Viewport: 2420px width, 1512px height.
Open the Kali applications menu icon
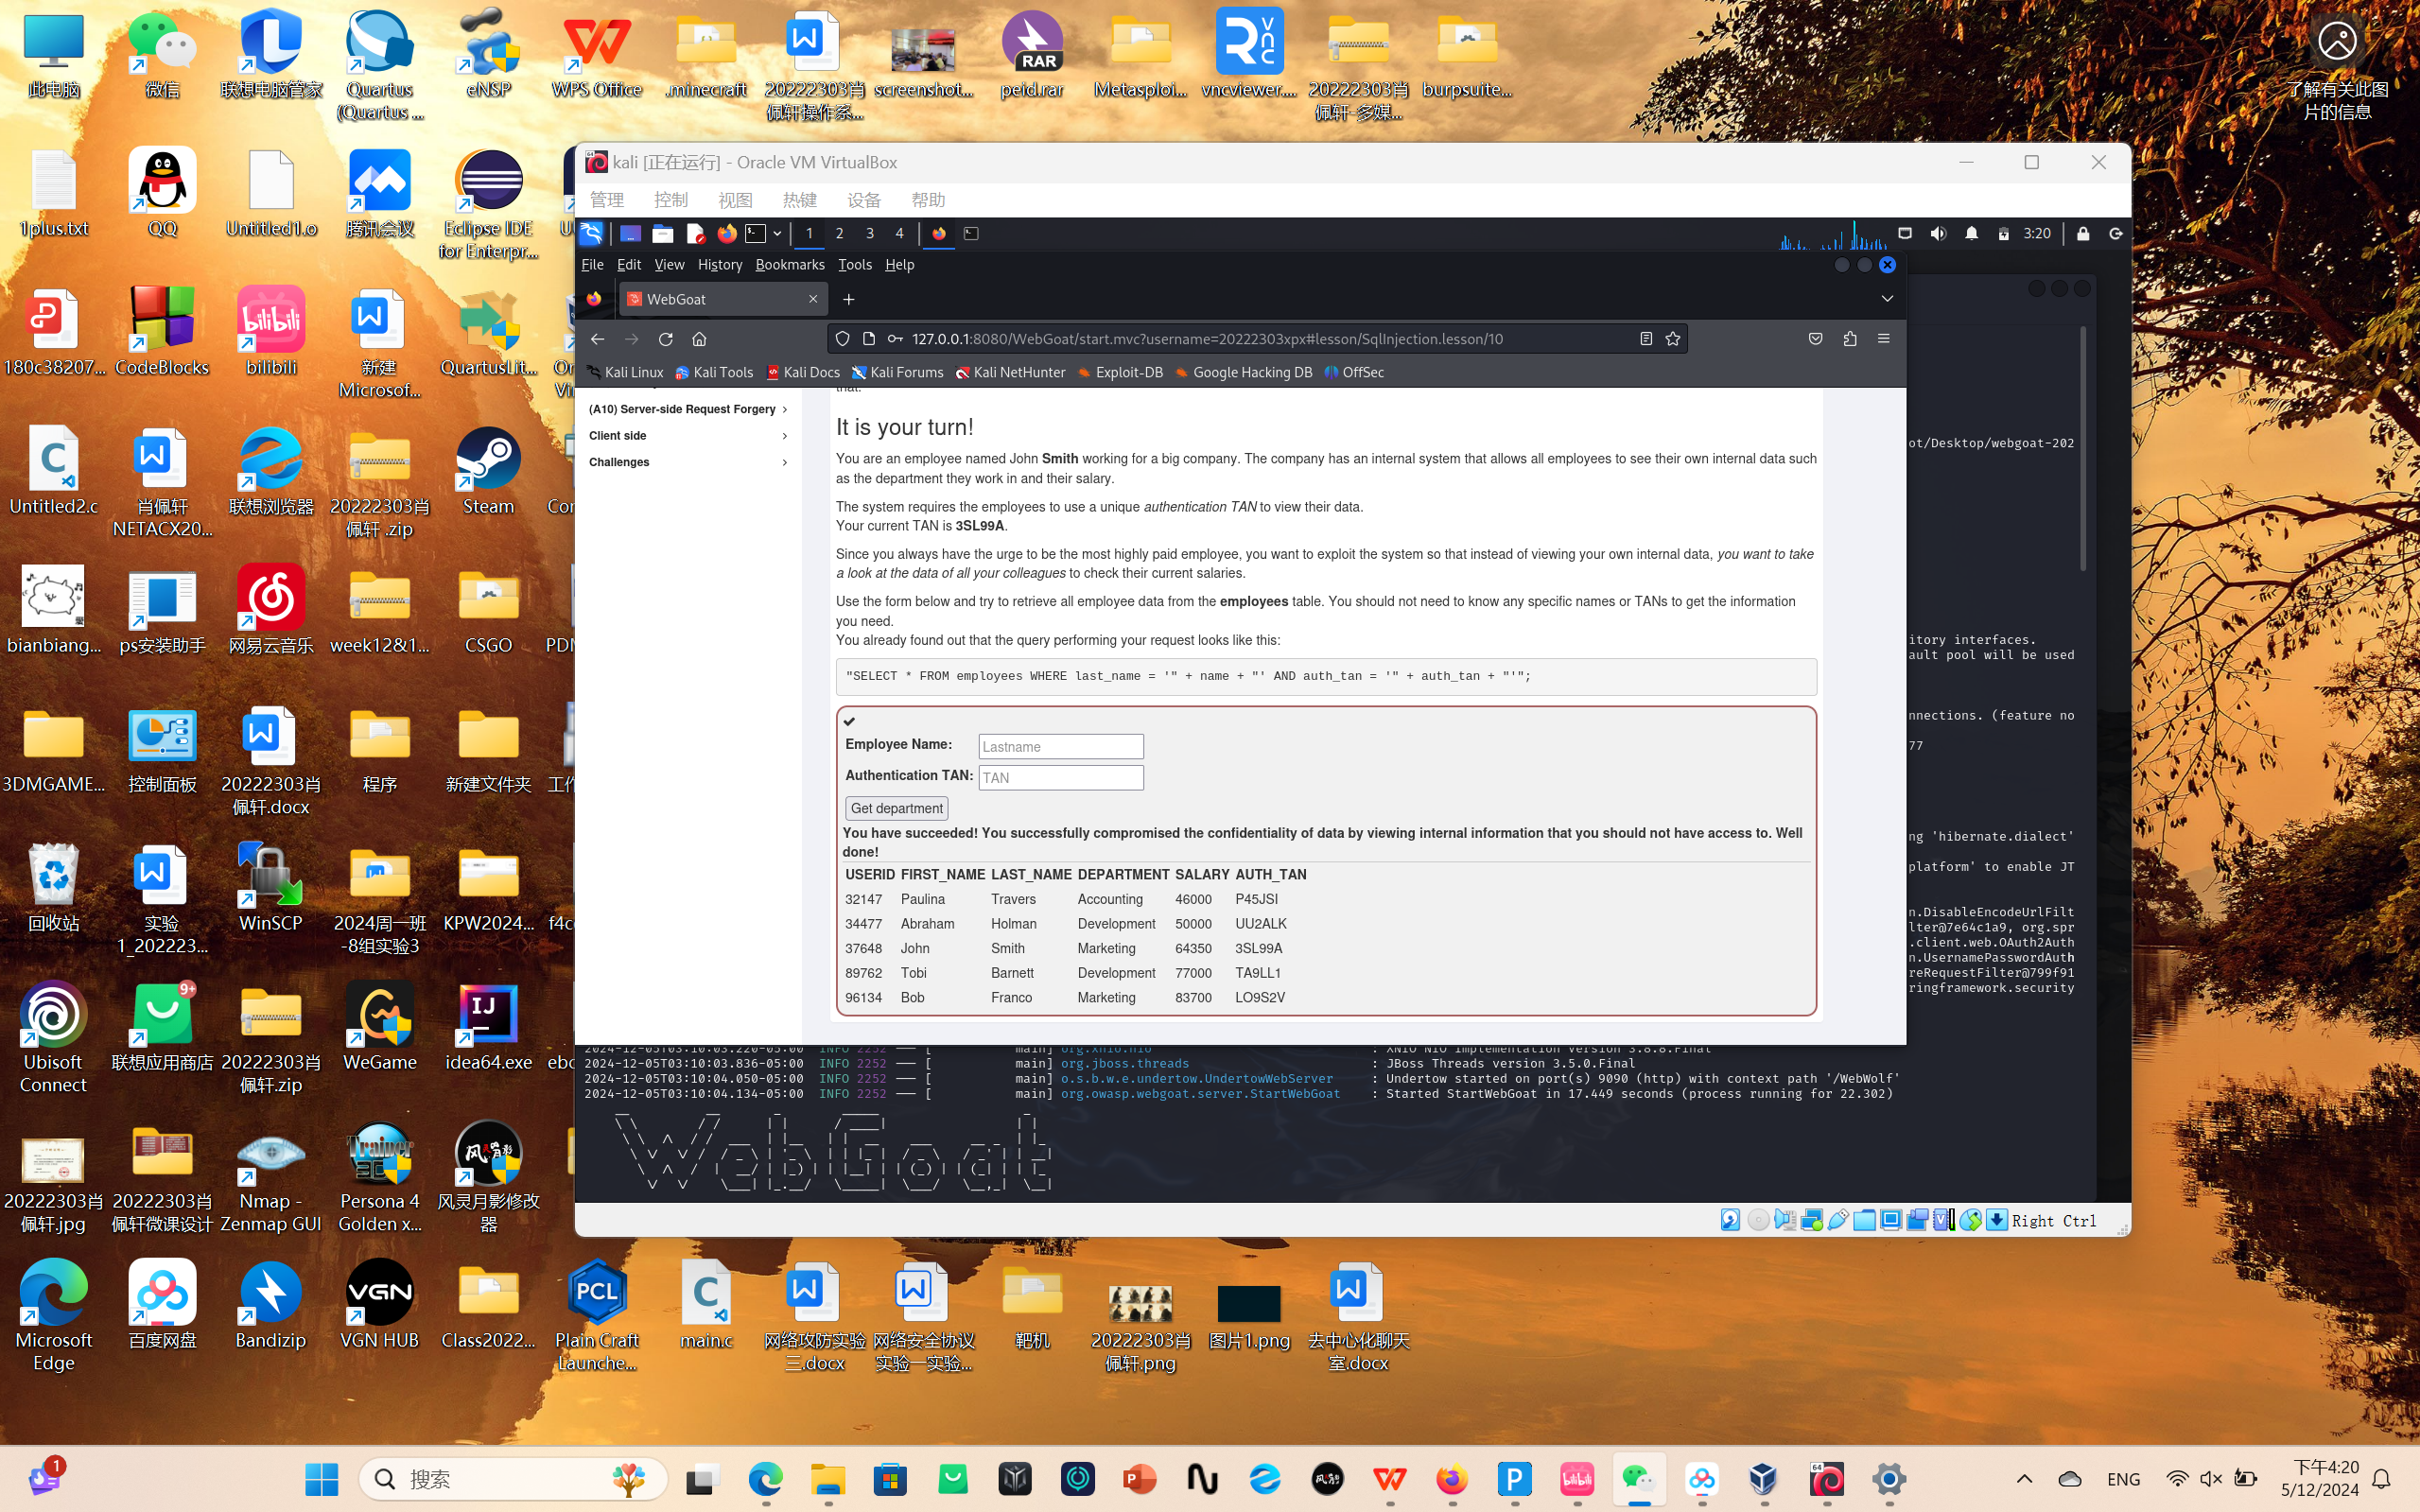point(591,233)
